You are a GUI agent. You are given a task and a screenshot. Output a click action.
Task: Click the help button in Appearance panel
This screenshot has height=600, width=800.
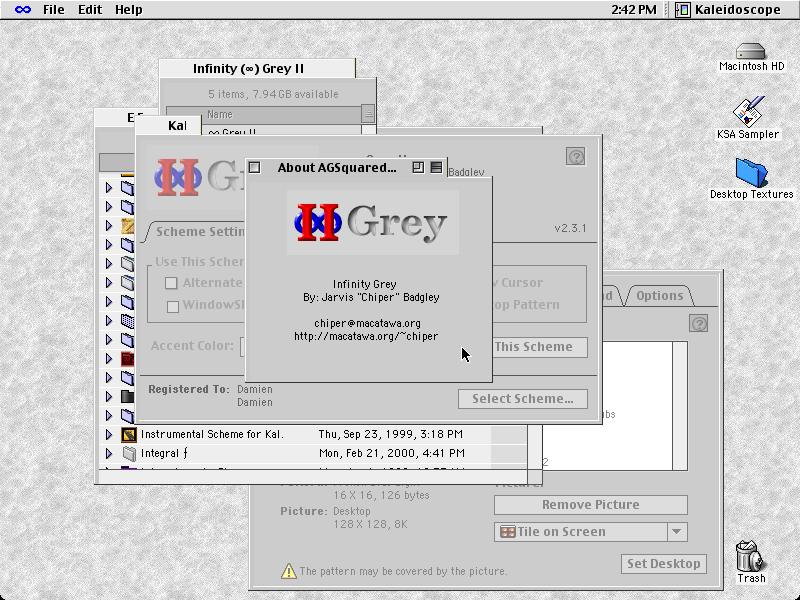[698, 323]
